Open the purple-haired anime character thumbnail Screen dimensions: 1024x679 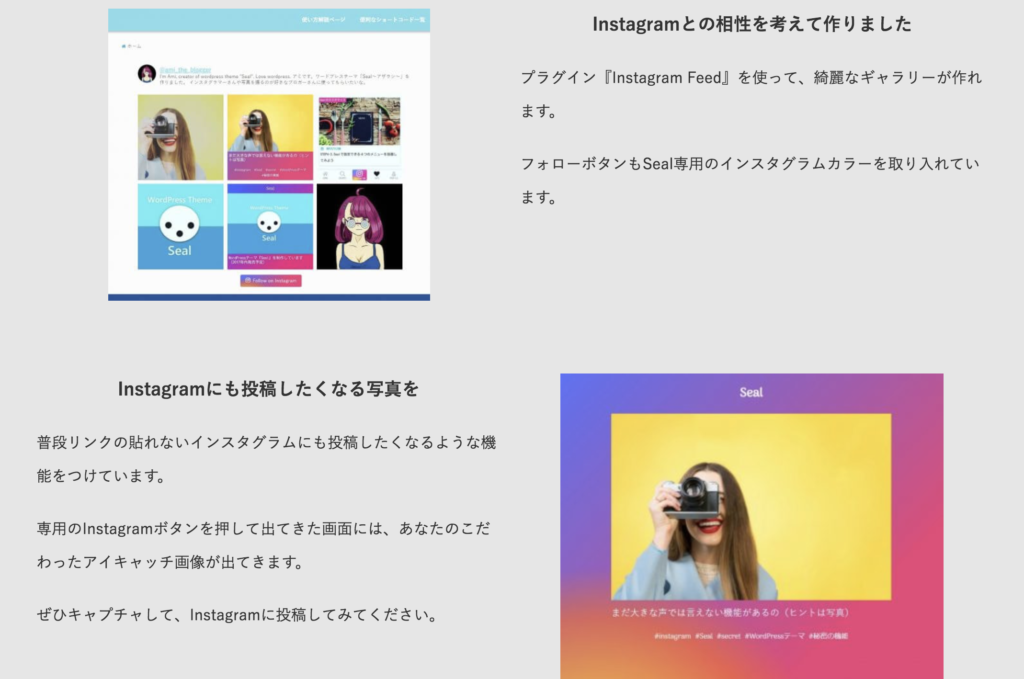(x=359, y=227)
